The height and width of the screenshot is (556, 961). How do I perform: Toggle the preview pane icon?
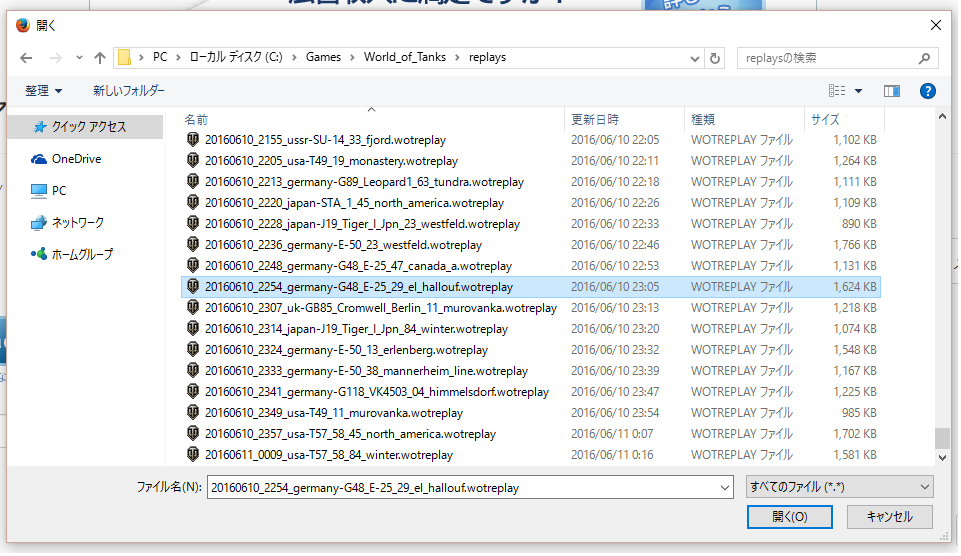(892, 91)
